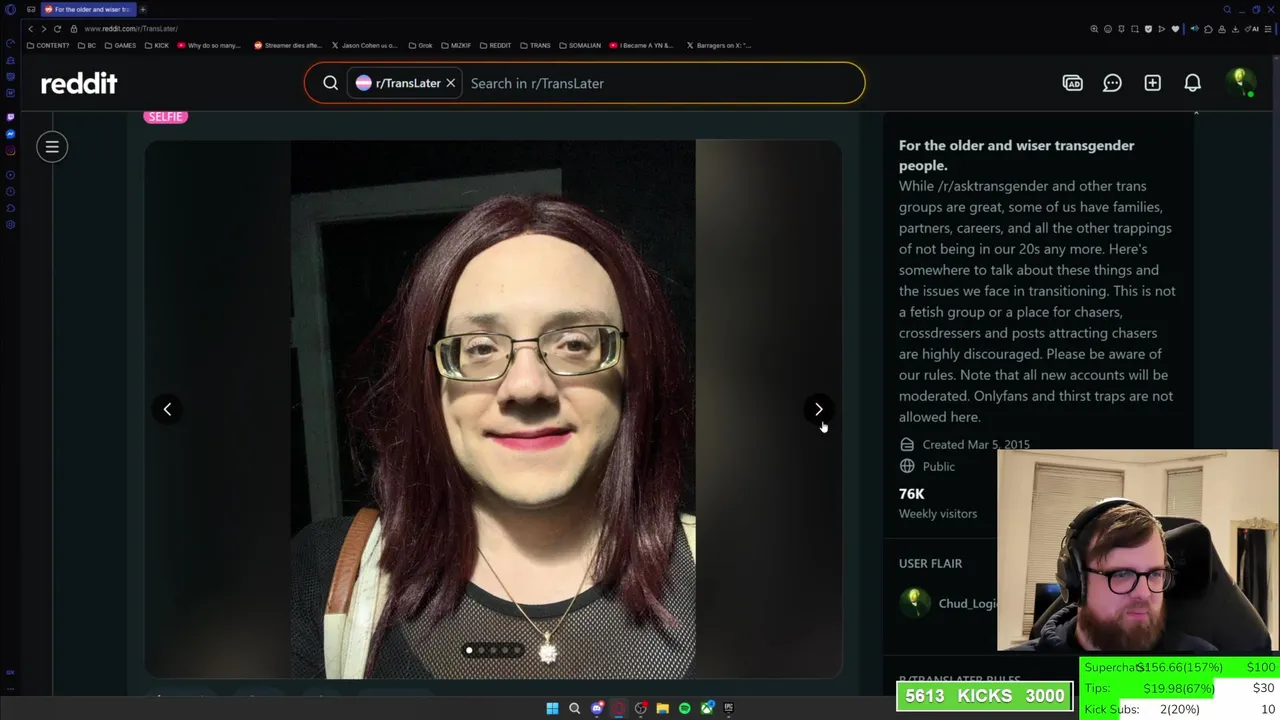
Task: Open the MIZKIF bookmarks folder
Action: tap(456, 45)
